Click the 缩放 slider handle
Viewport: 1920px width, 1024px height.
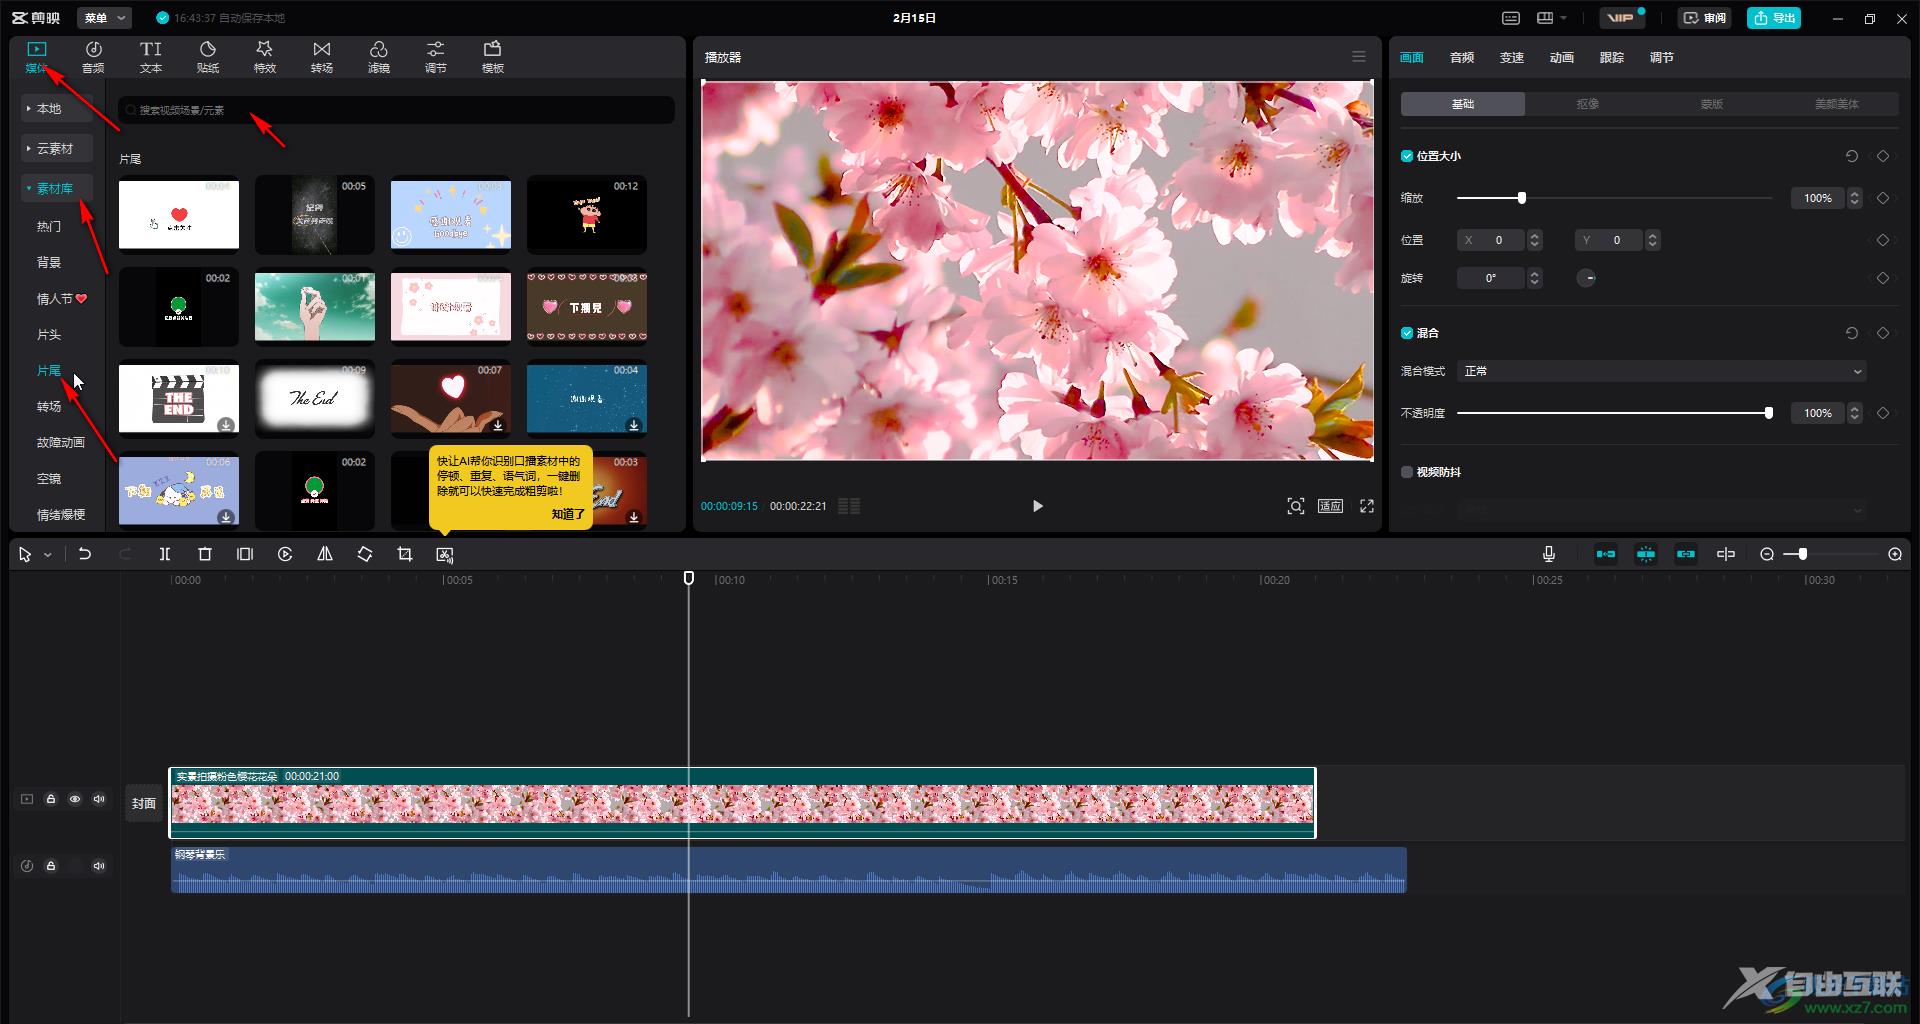[1522, 198]
